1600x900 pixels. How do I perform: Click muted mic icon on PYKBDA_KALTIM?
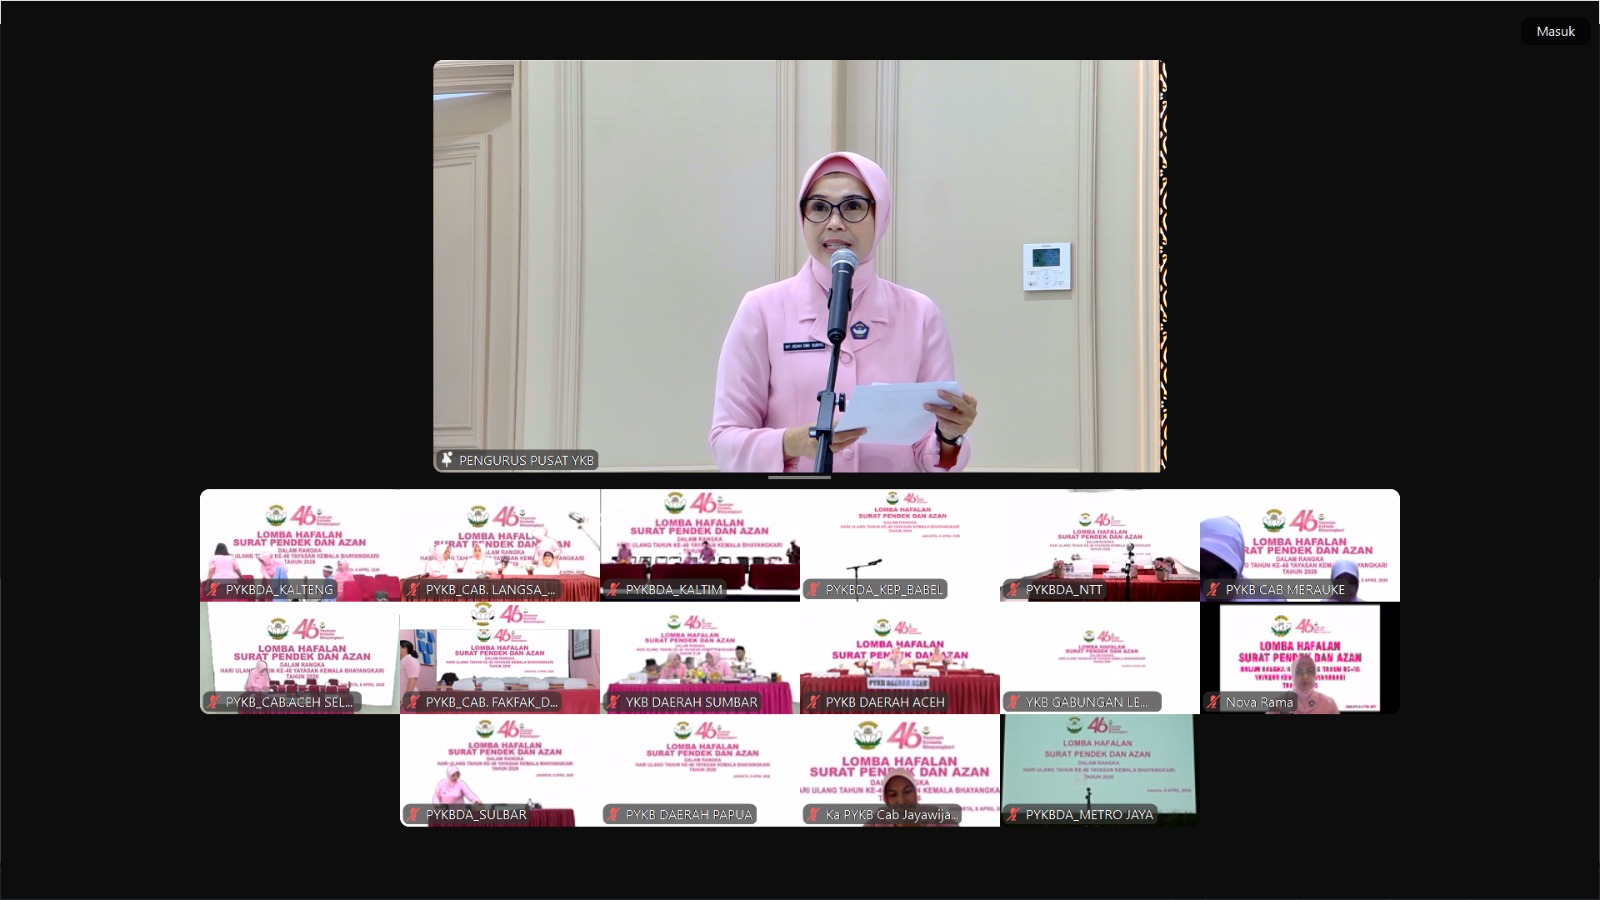(613, 590)
